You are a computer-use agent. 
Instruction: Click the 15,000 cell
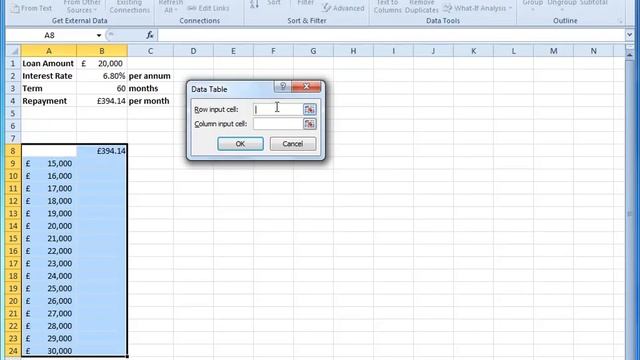[x=49, y=163]
